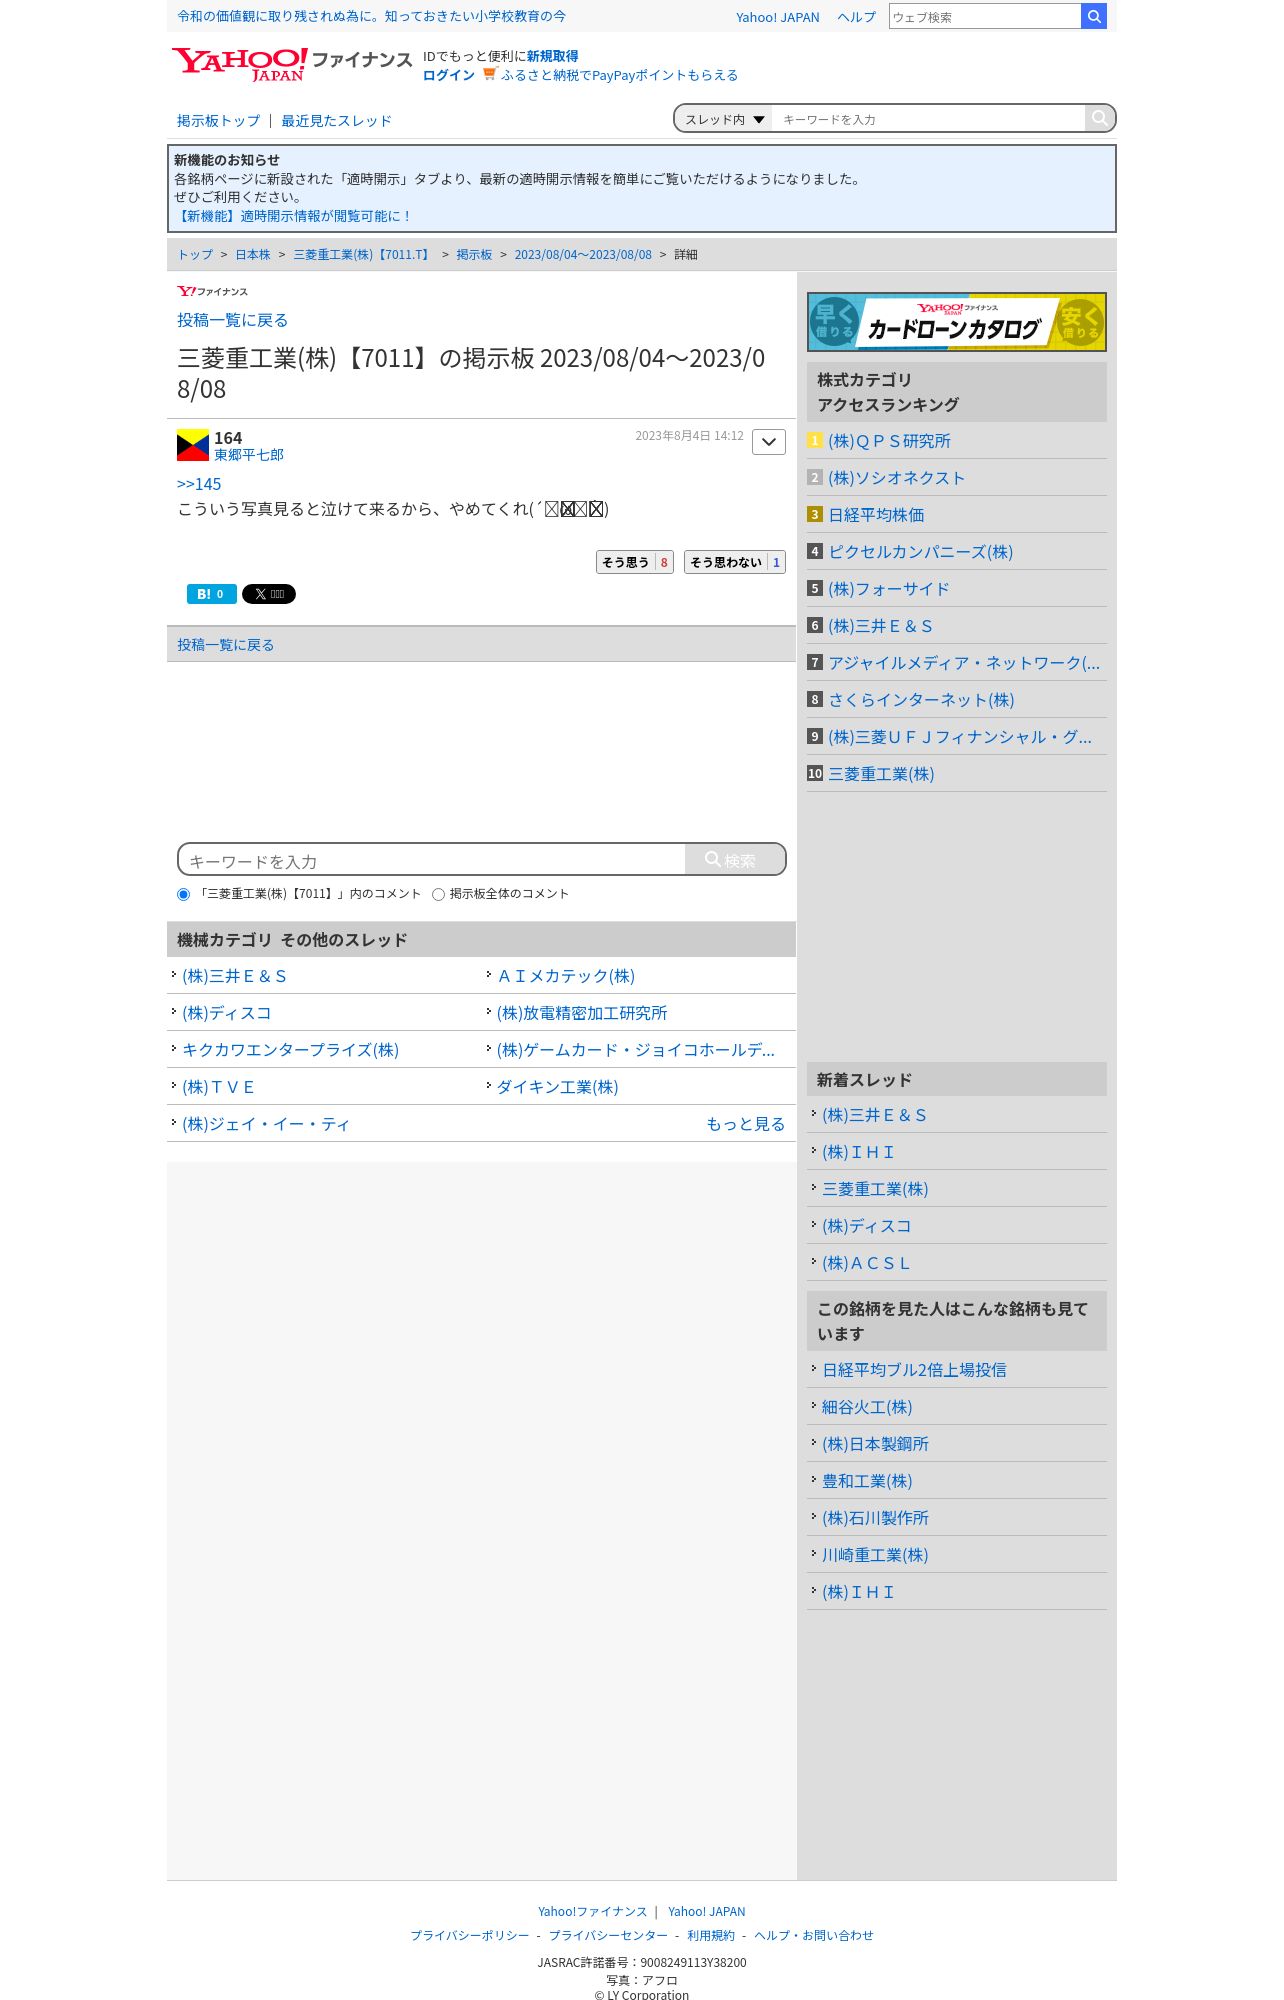Viewport: 1284px width, 2000px height.
Task: Open (株)日本製鋼所 link
Action: (875, 1444)
